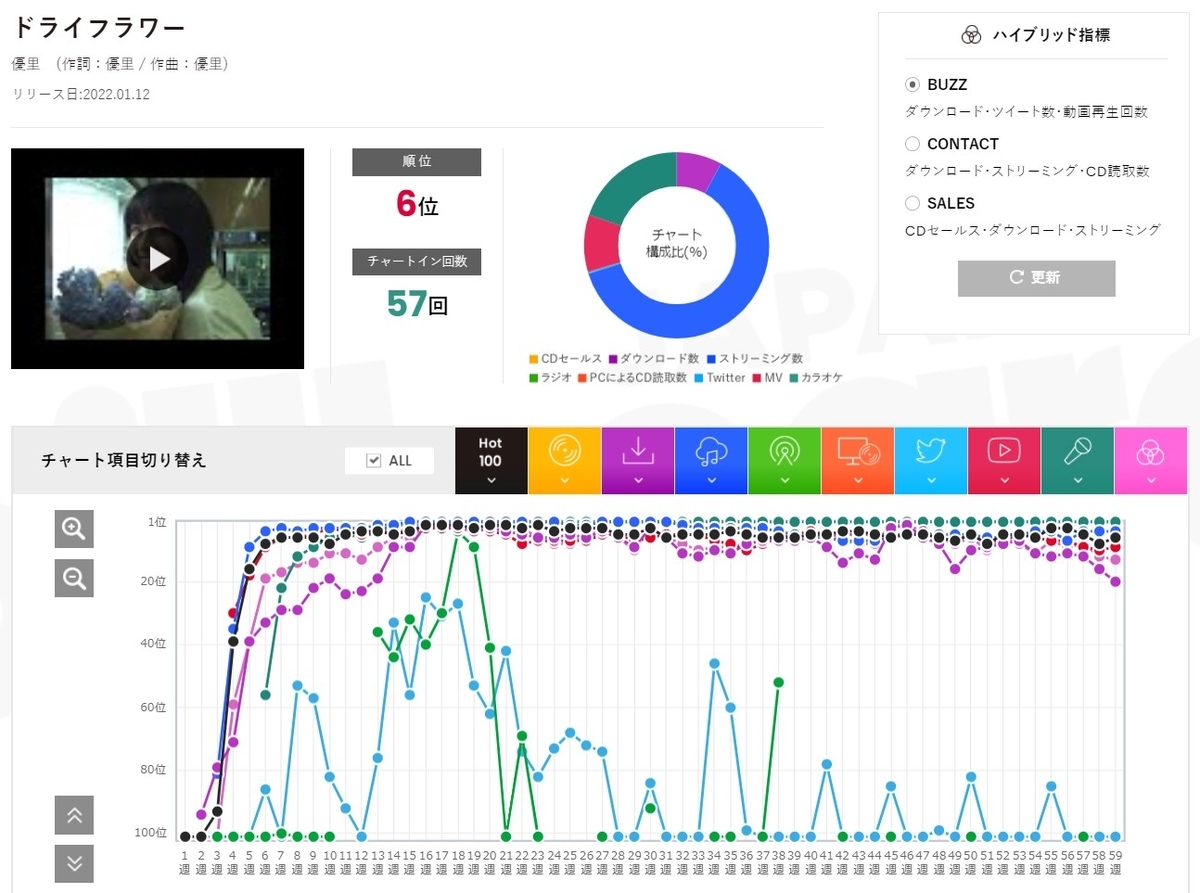
Task: Click the artist credit line 優里
Action: coord(121,64)
